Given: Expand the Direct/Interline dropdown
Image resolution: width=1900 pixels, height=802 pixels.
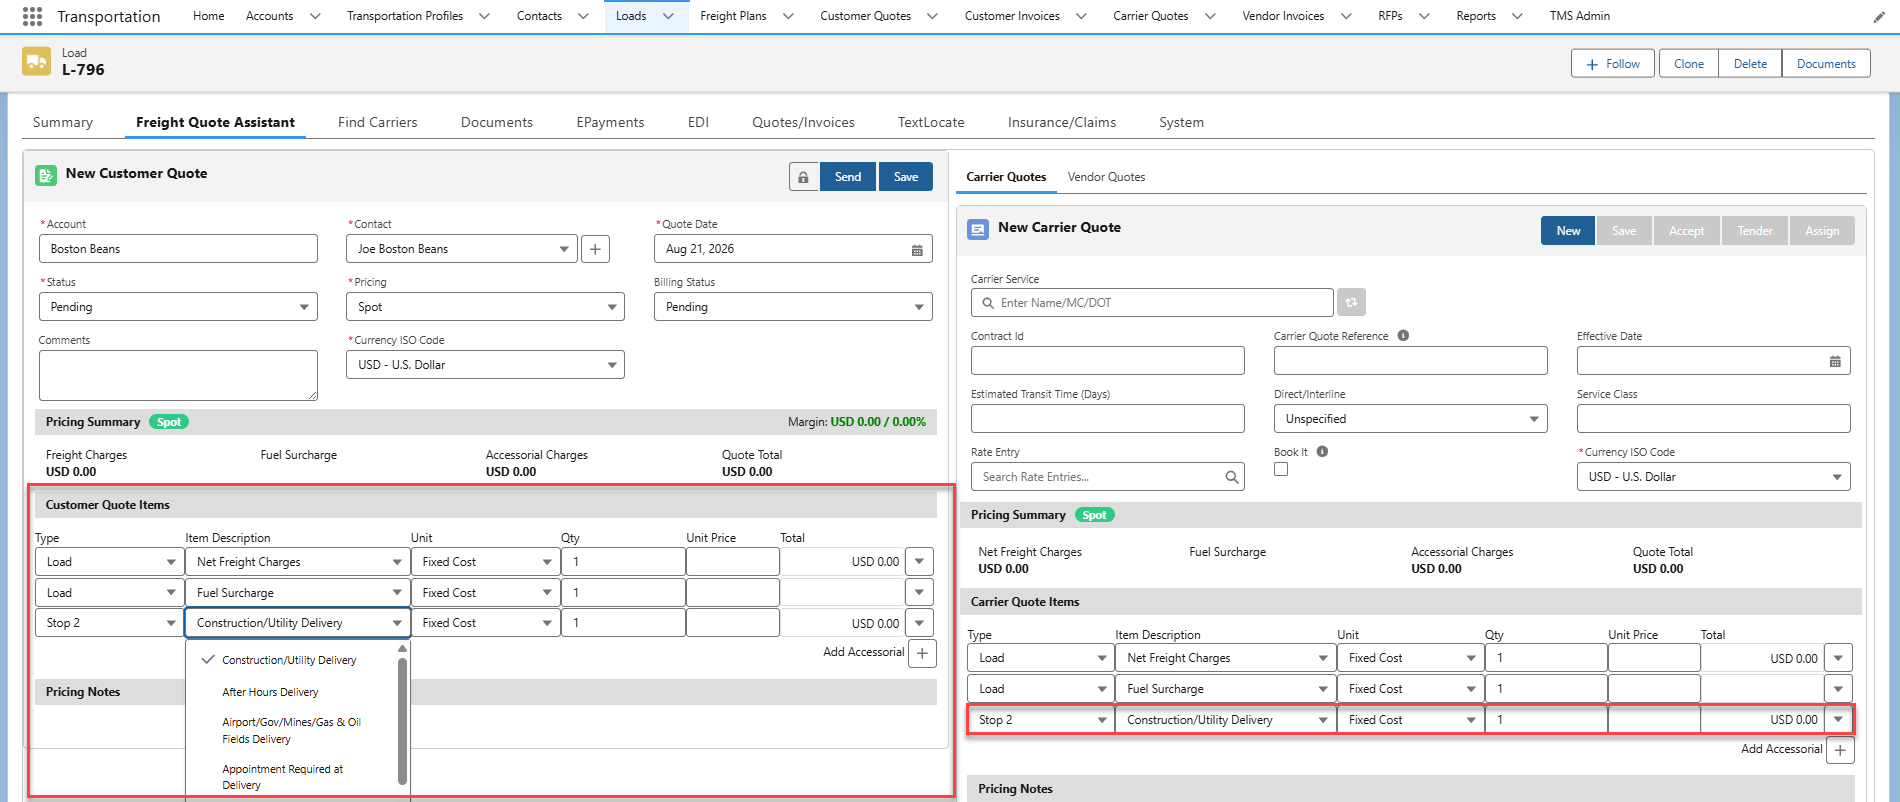Looking at the screenshot, I should 1410,419.
